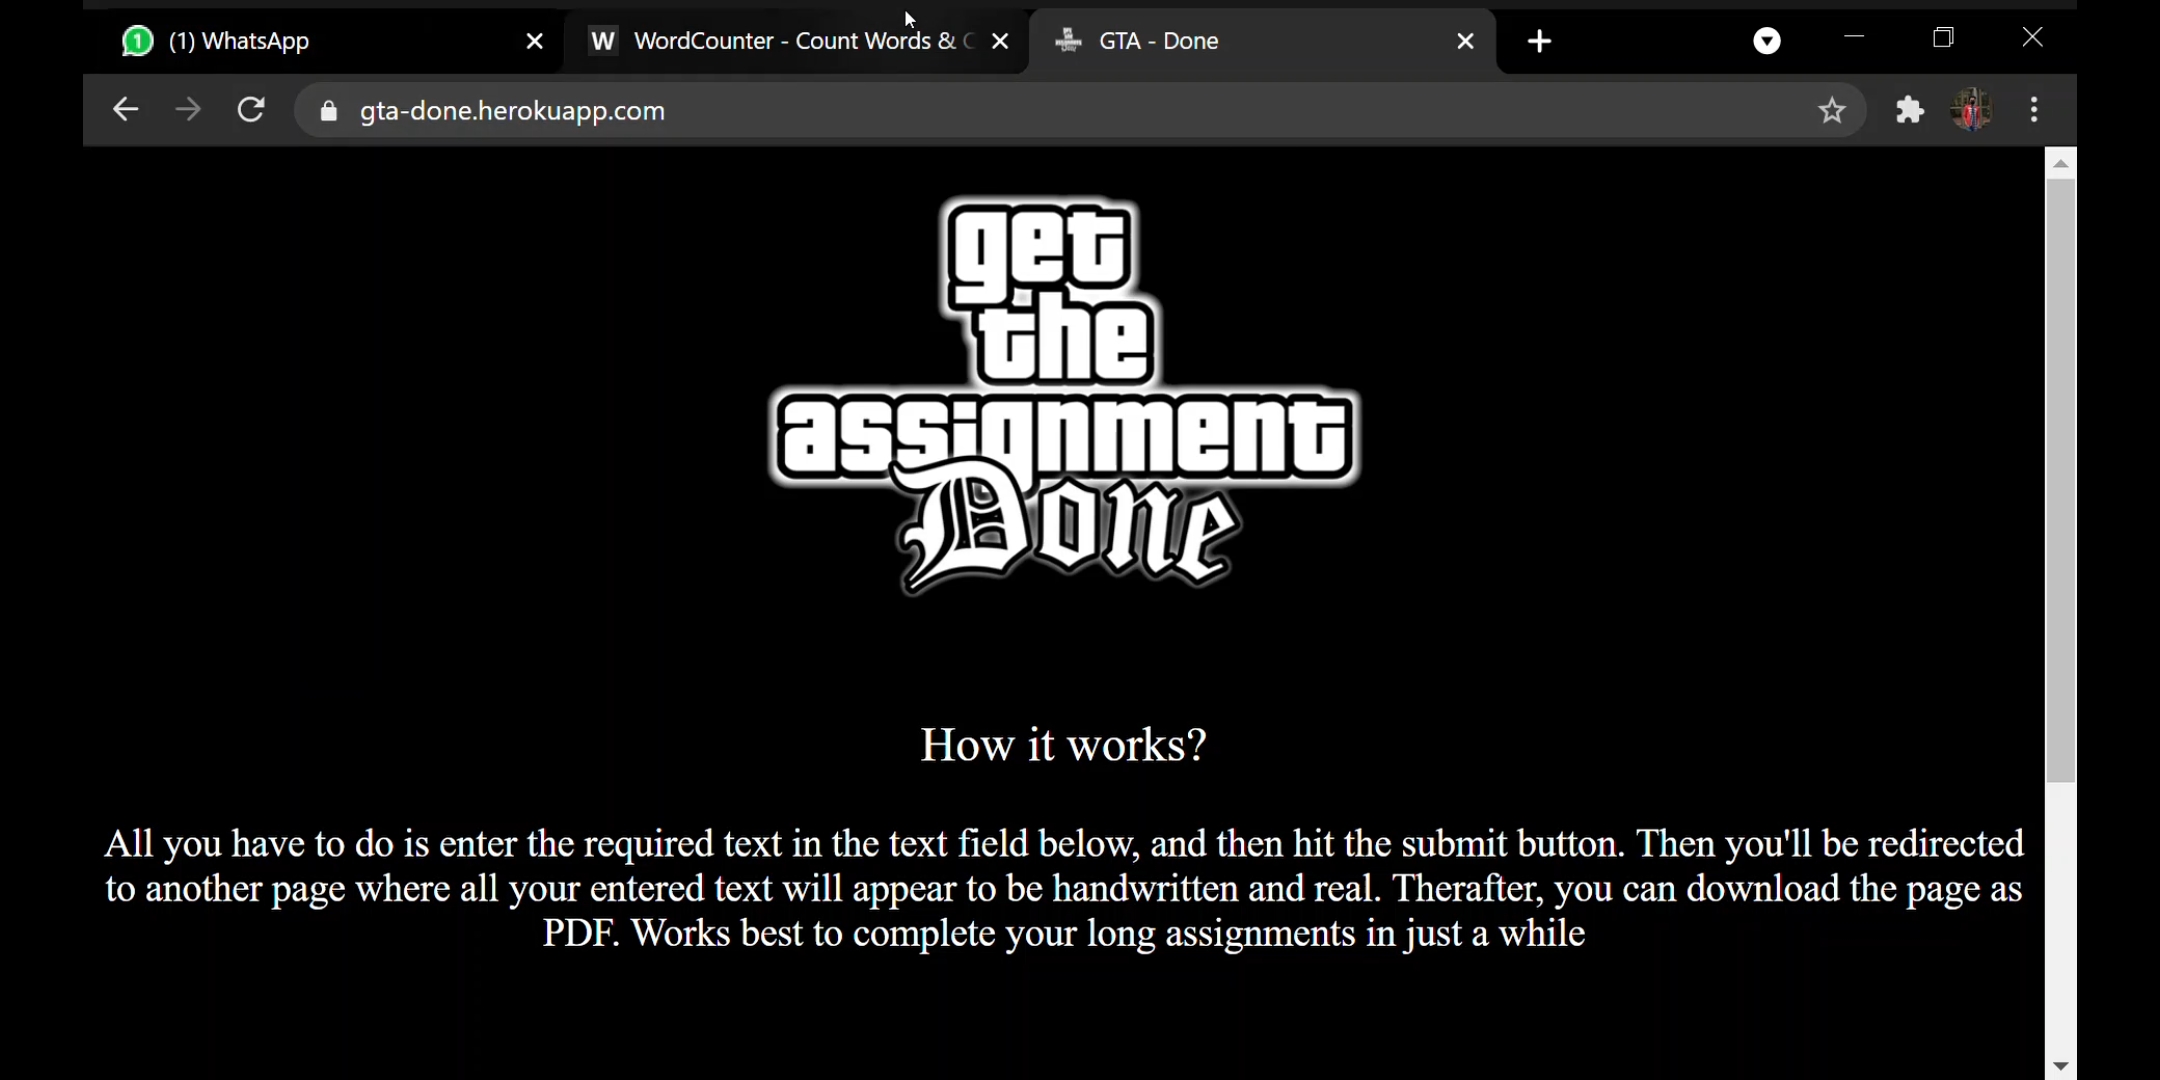Switch to the WhatsApp tab
The height and width of the screenshot is (1080, 2160).
(300, 41)
